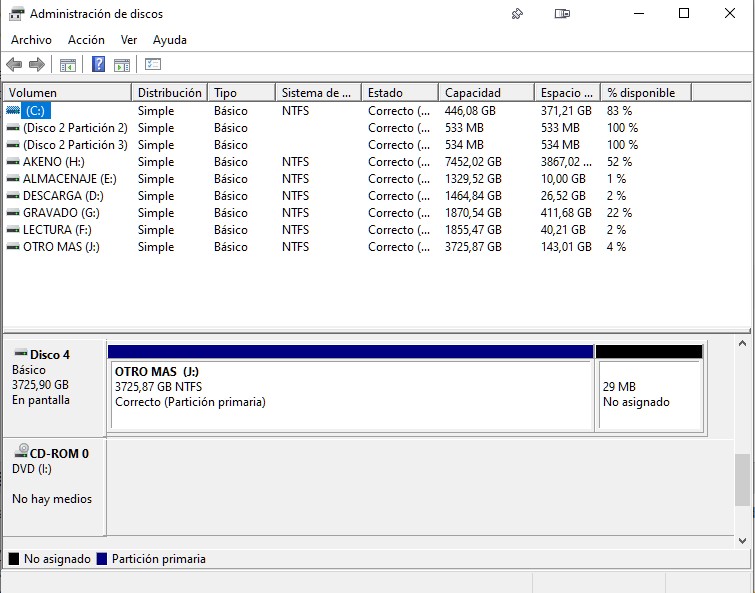Select ALMACENAJE (E:) volume name
This screenshot has width=755, height=593.
(70, 179)
